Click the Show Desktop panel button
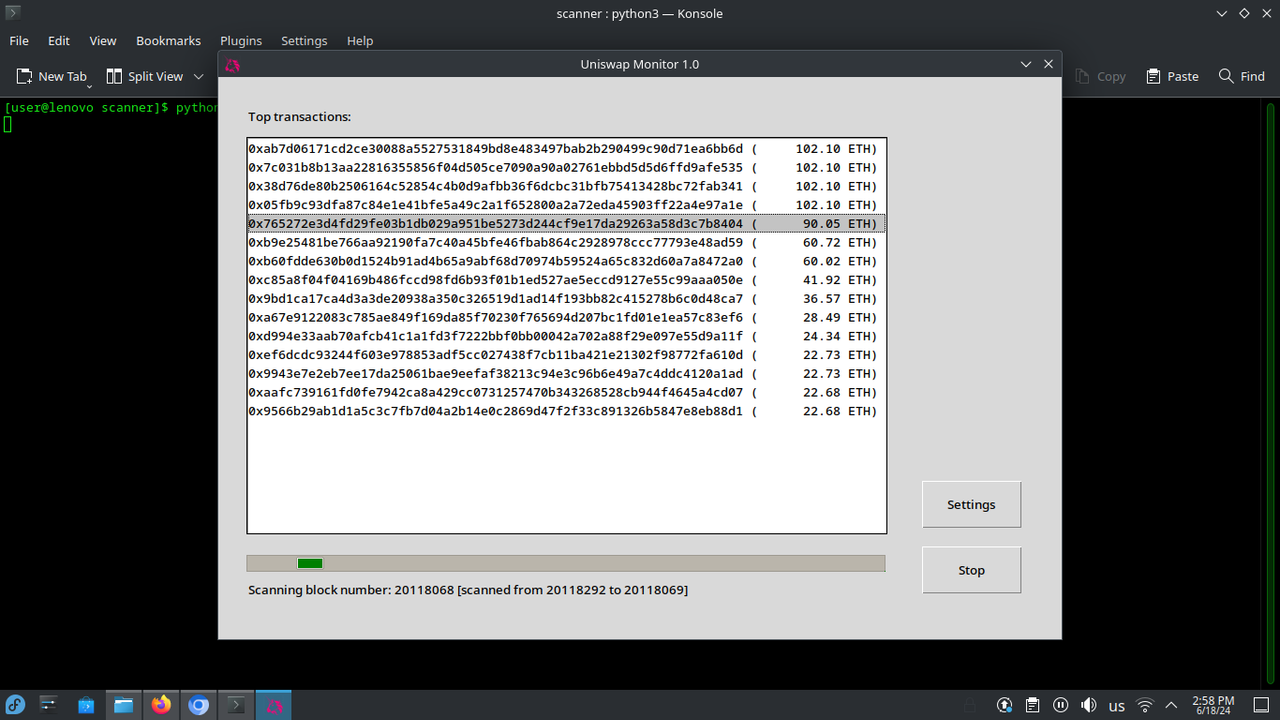This screenshot has width=1280, height=720. point(1260,705)
